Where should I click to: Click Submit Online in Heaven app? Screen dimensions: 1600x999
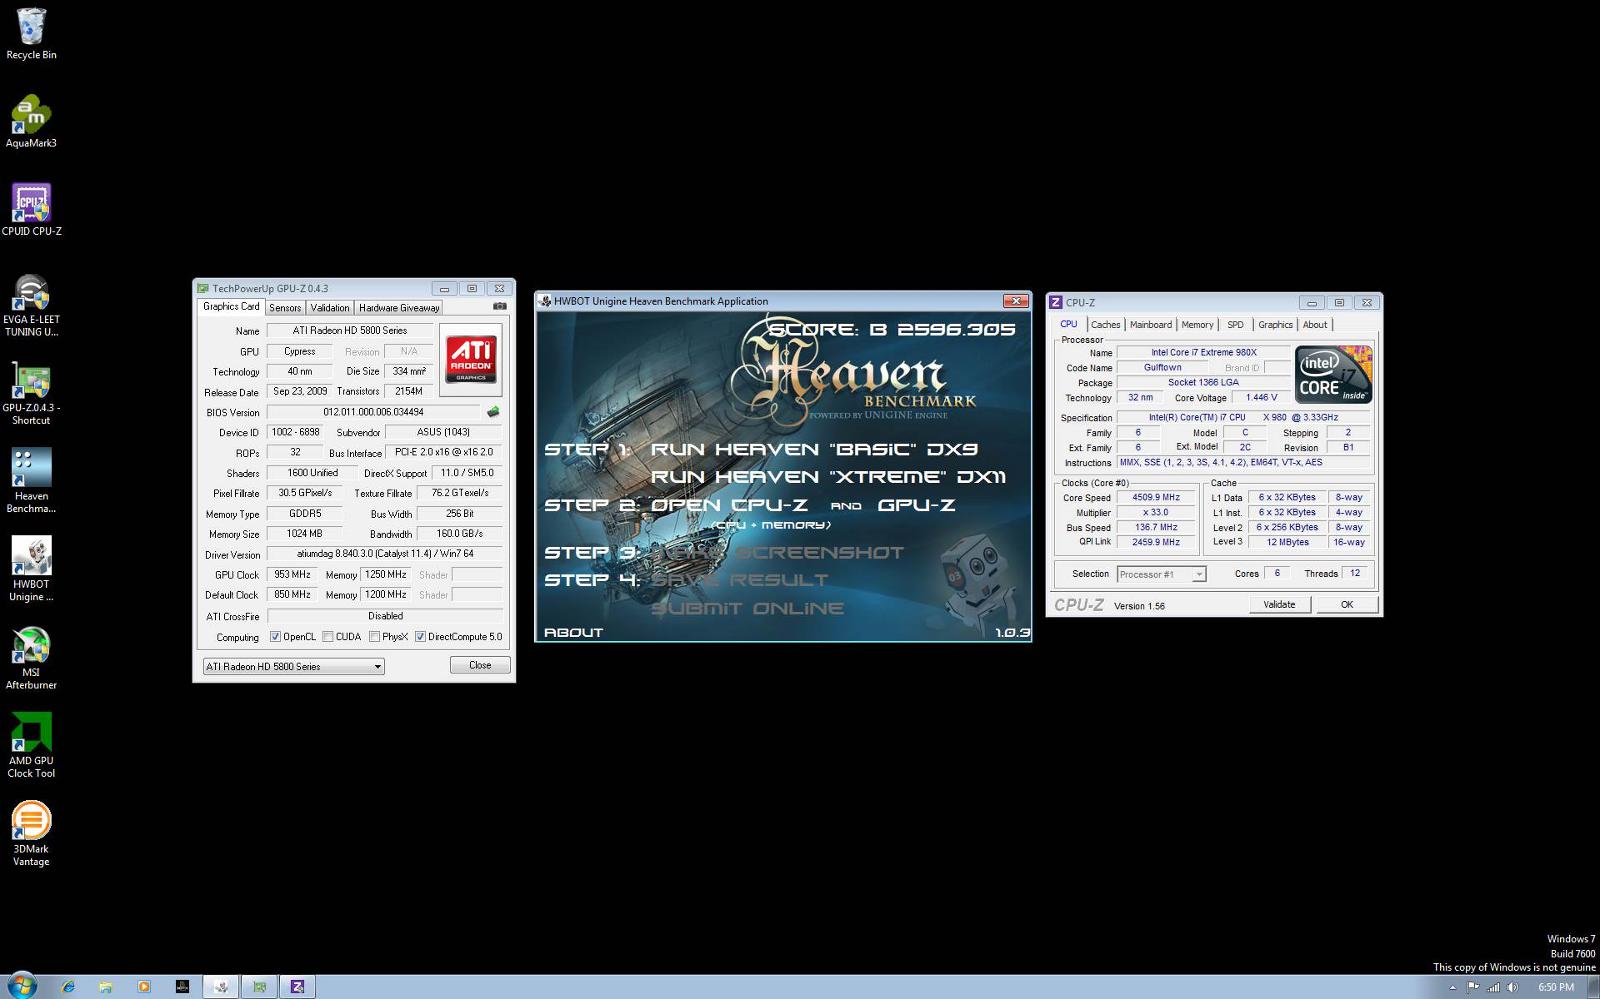coord(747,608)
